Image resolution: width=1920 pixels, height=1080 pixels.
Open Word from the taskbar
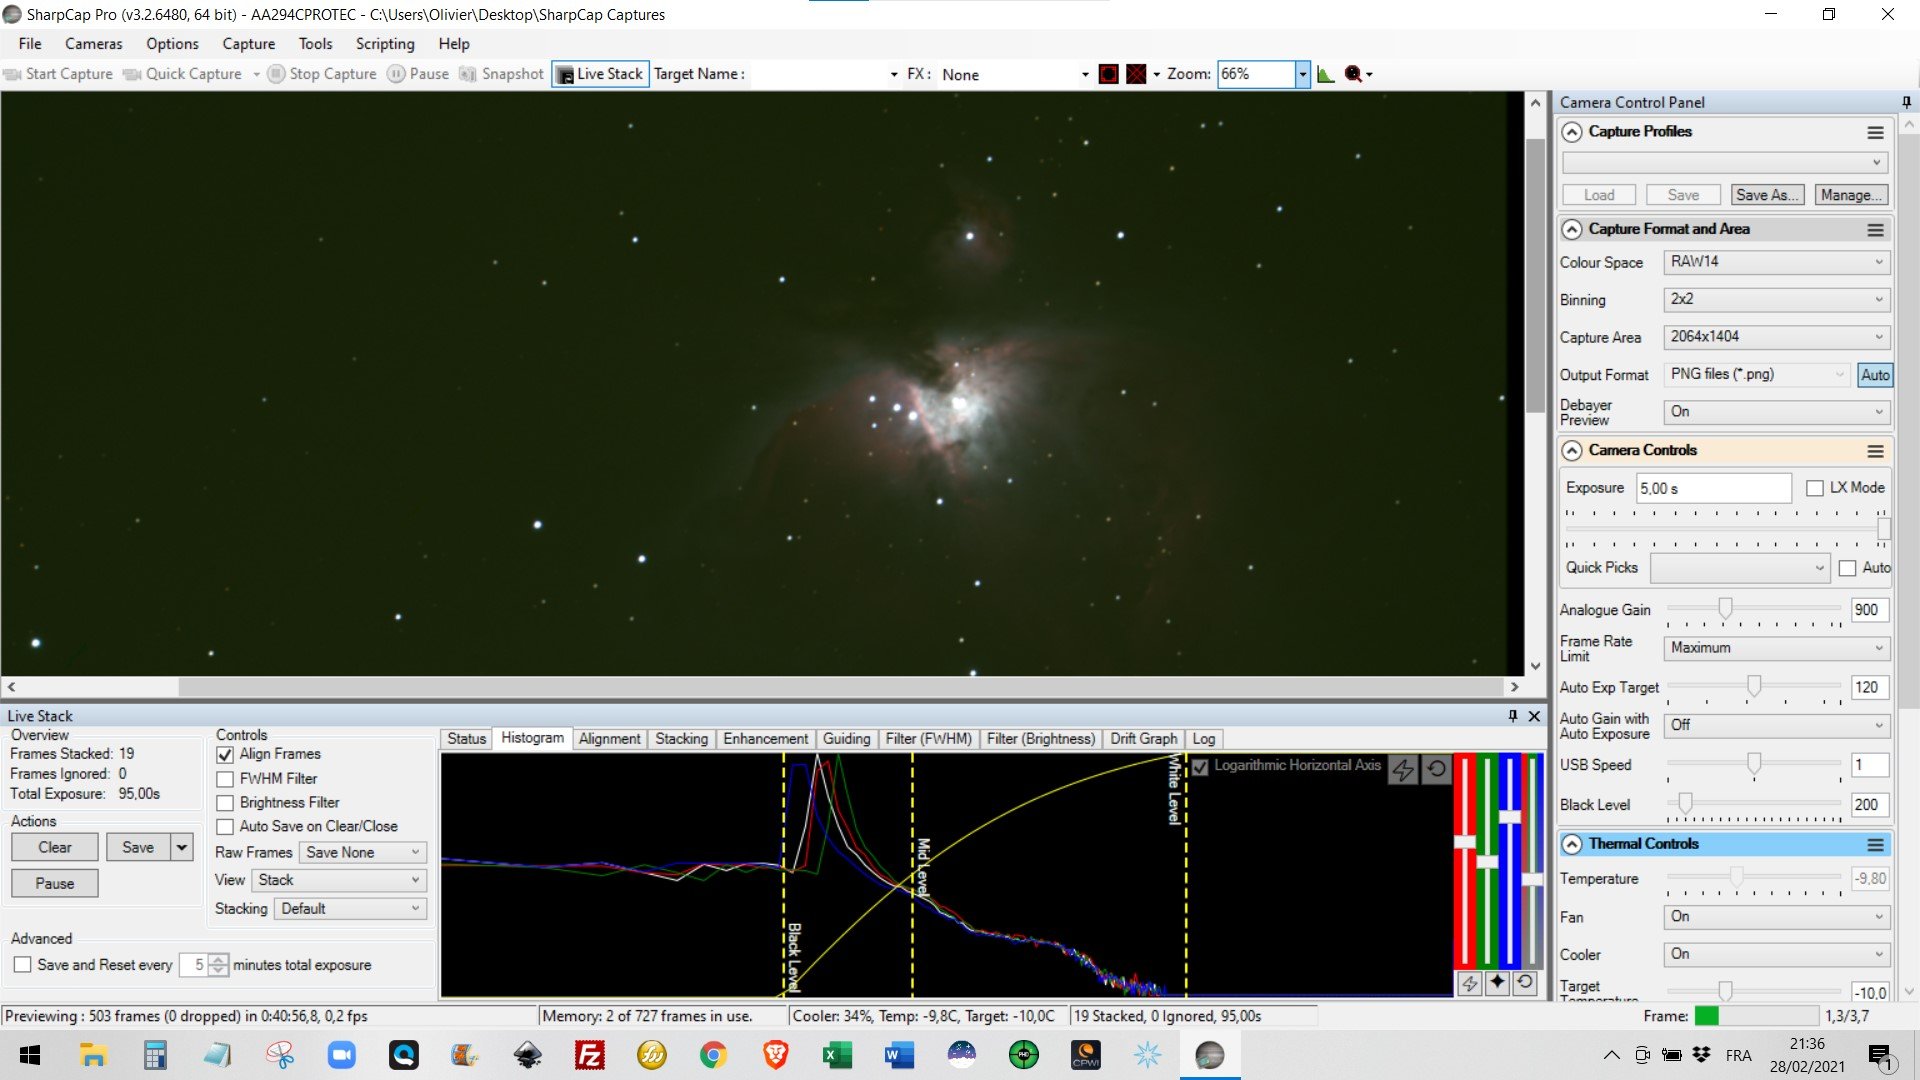[x=899, y=1055]
